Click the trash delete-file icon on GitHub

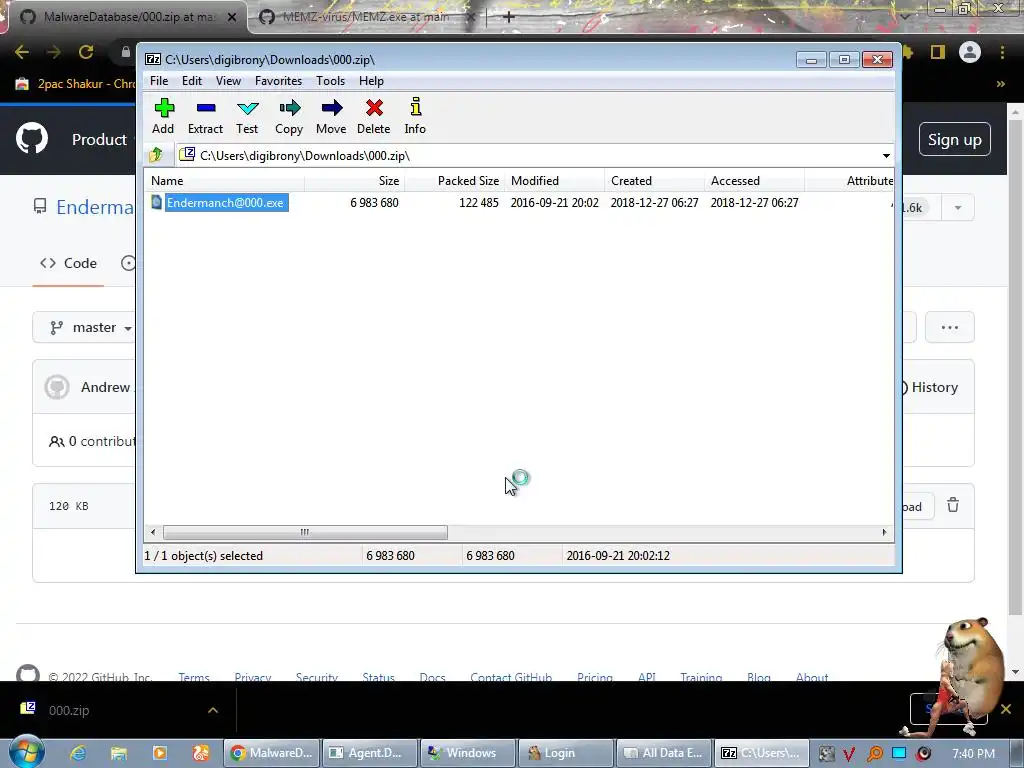pos(953,505)
